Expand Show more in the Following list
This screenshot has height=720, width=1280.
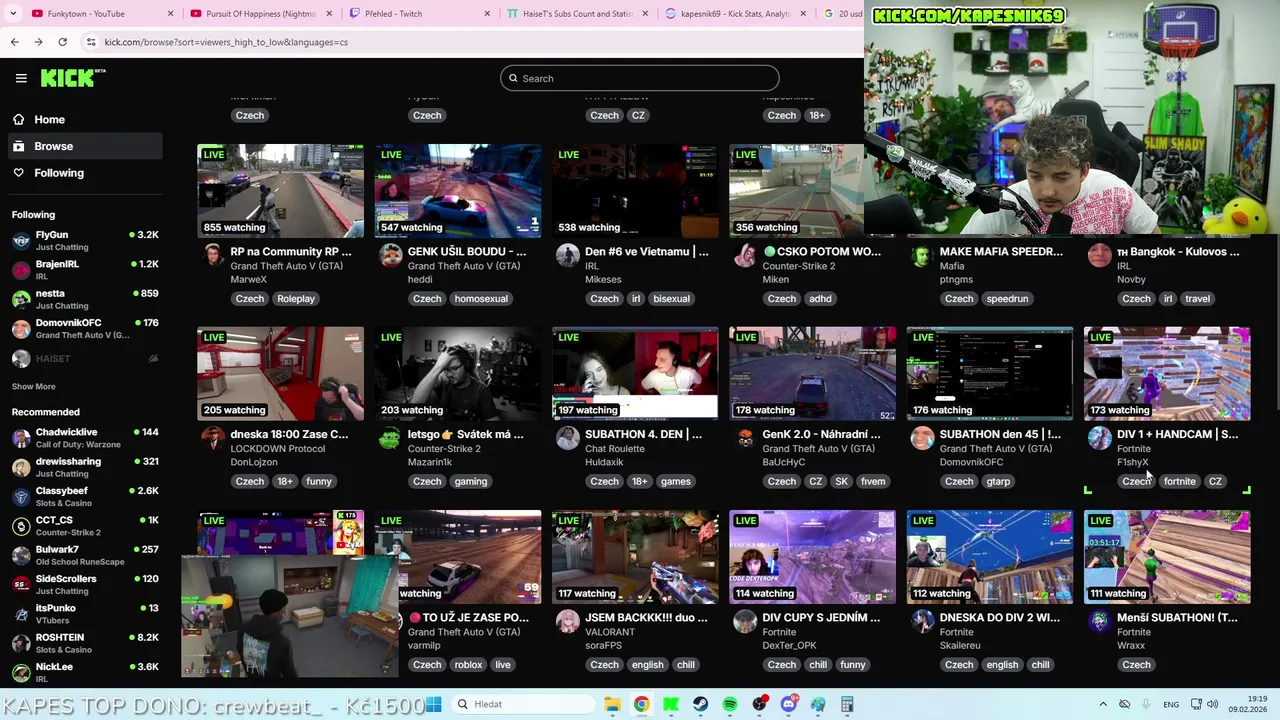pos(34,386)
